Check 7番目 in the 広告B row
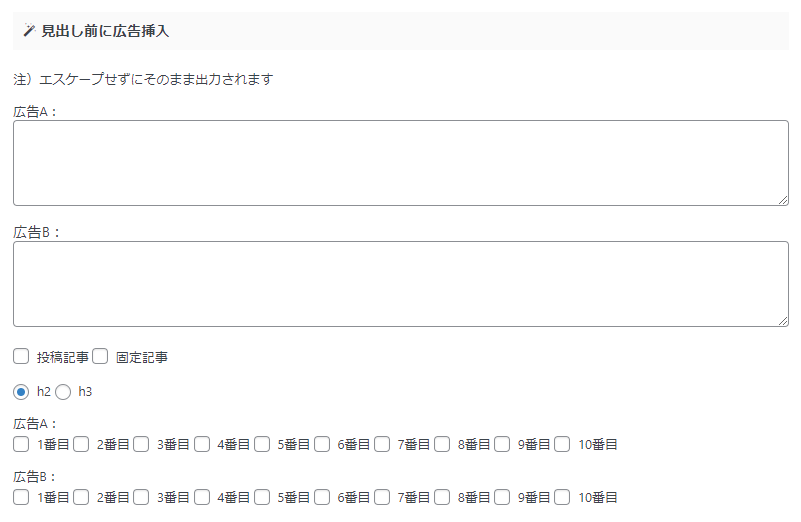The height and width of the screenshot is (522, 801). (382, 497)
